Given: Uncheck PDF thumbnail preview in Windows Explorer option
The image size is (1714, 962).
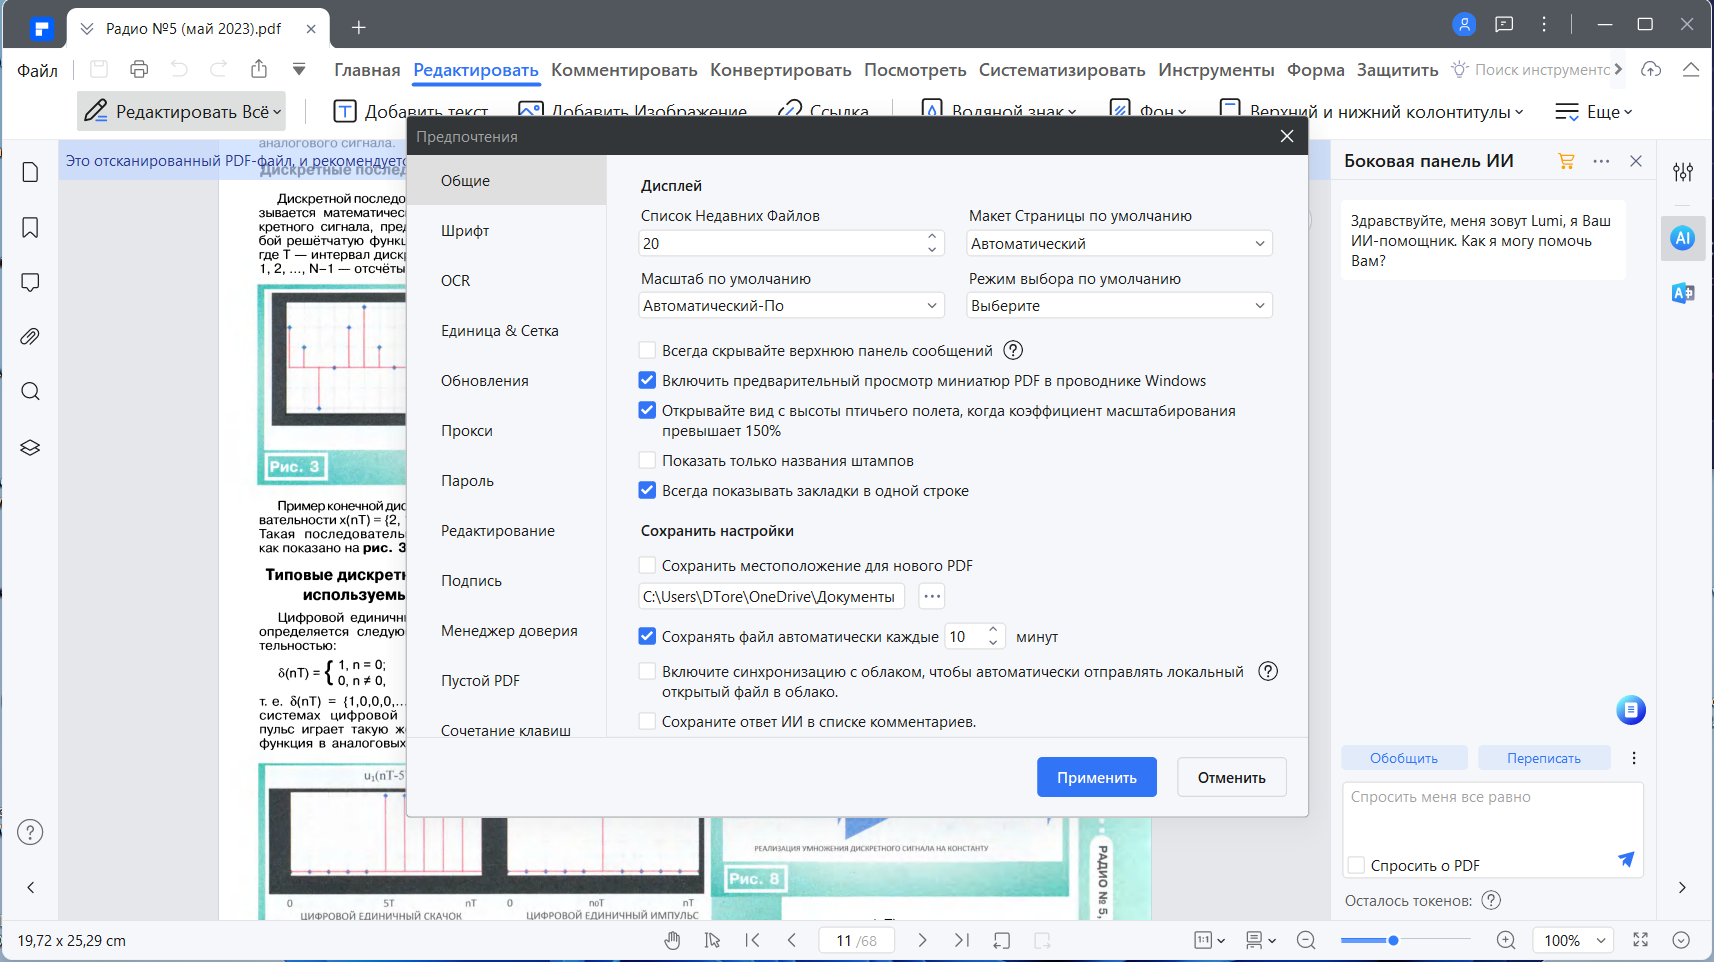Looking at the screenshot, I should tap(647, 380).
